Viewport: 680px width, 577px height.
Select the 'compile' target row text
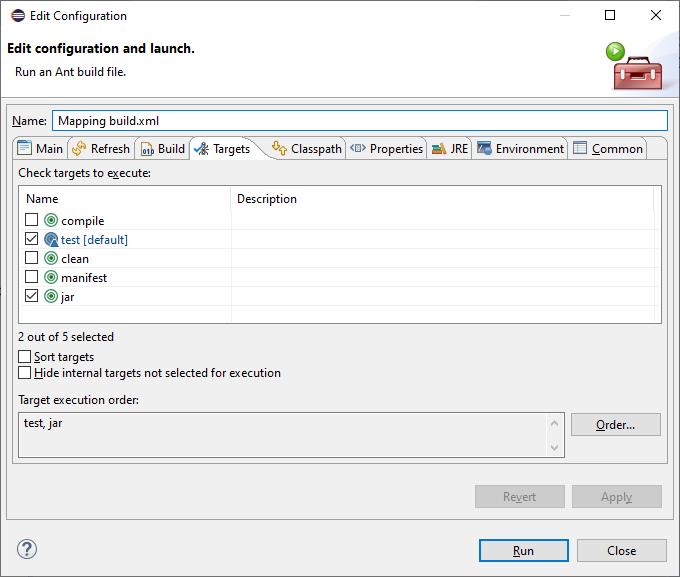pyautogui.click(x=82, y=221)
